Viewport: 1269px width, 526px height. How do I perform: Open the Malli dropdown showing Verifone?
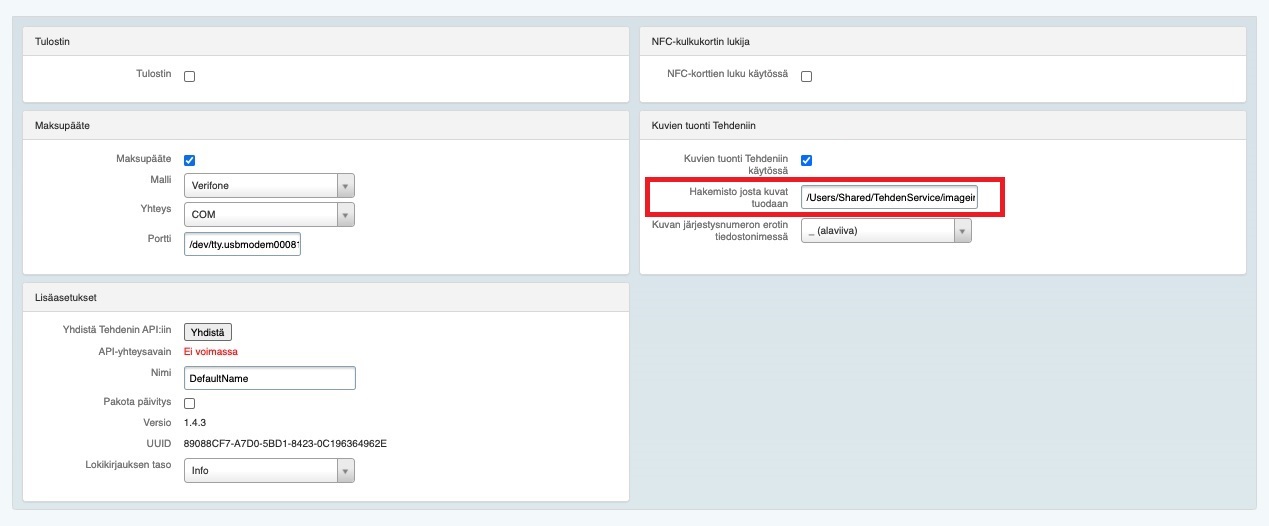click(x=269, y=186)
